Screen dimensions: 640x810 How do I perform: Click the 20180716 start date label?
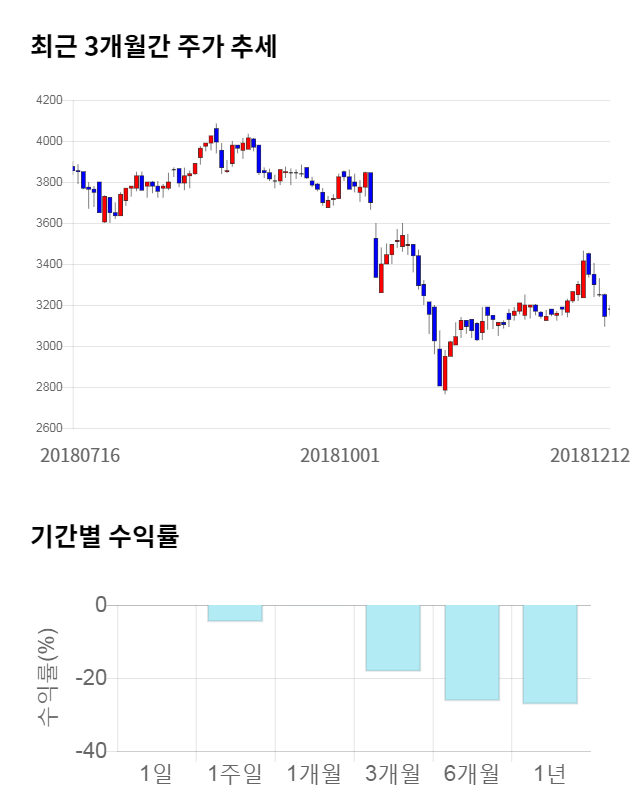pos(80,455)
